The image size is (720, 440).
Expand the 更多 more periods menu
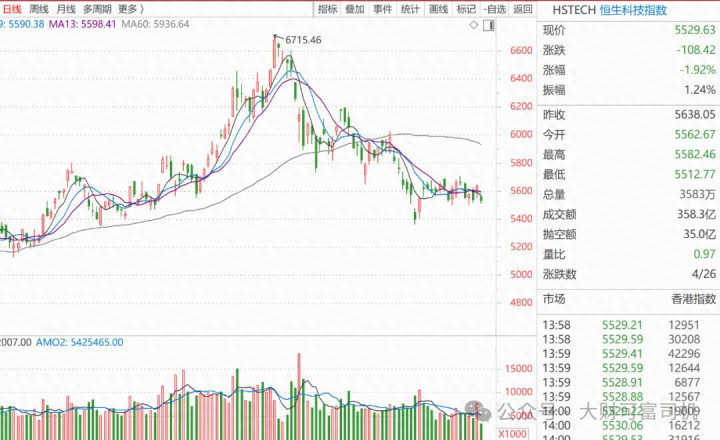pos(131,9)
